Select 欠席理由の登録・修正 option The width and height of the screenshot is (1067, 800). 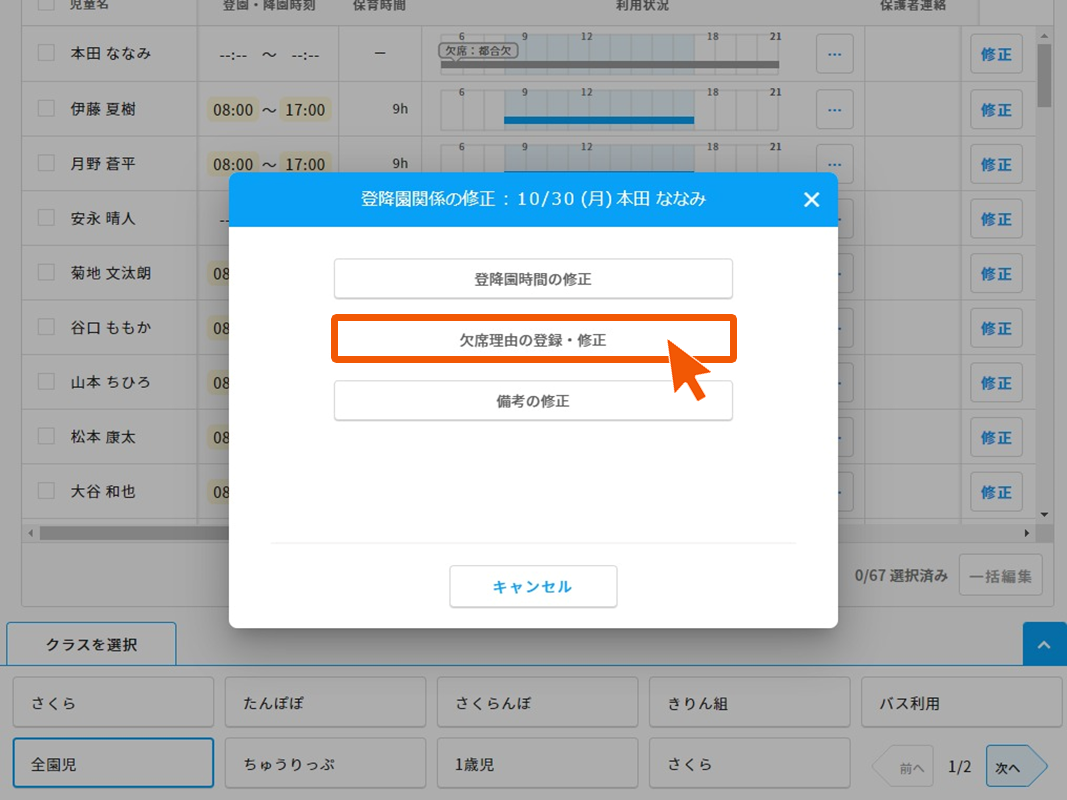pos(533,340)
